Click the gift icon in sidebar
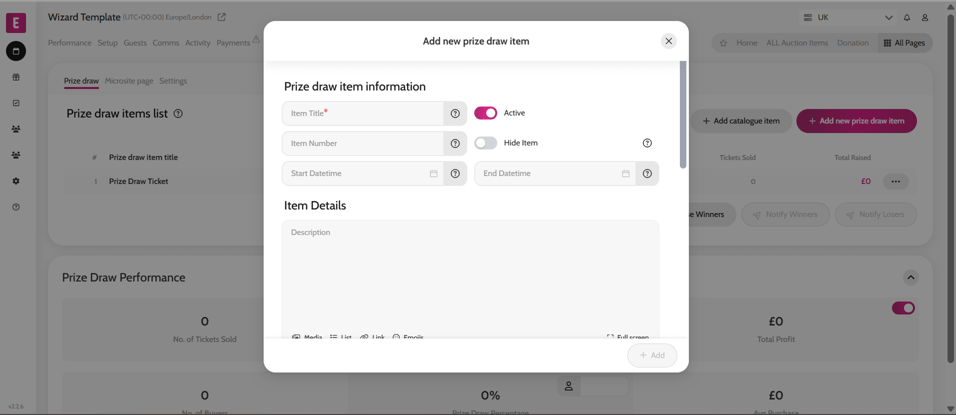Screen dimensions: 956x415 [16, 77]
